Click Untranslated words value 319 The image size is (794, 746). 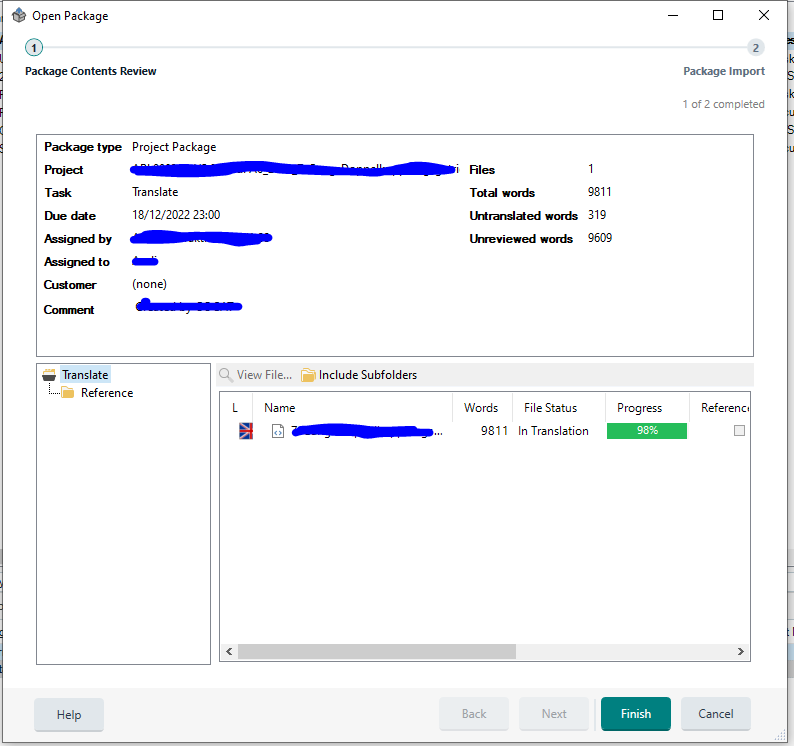(597, 215)
